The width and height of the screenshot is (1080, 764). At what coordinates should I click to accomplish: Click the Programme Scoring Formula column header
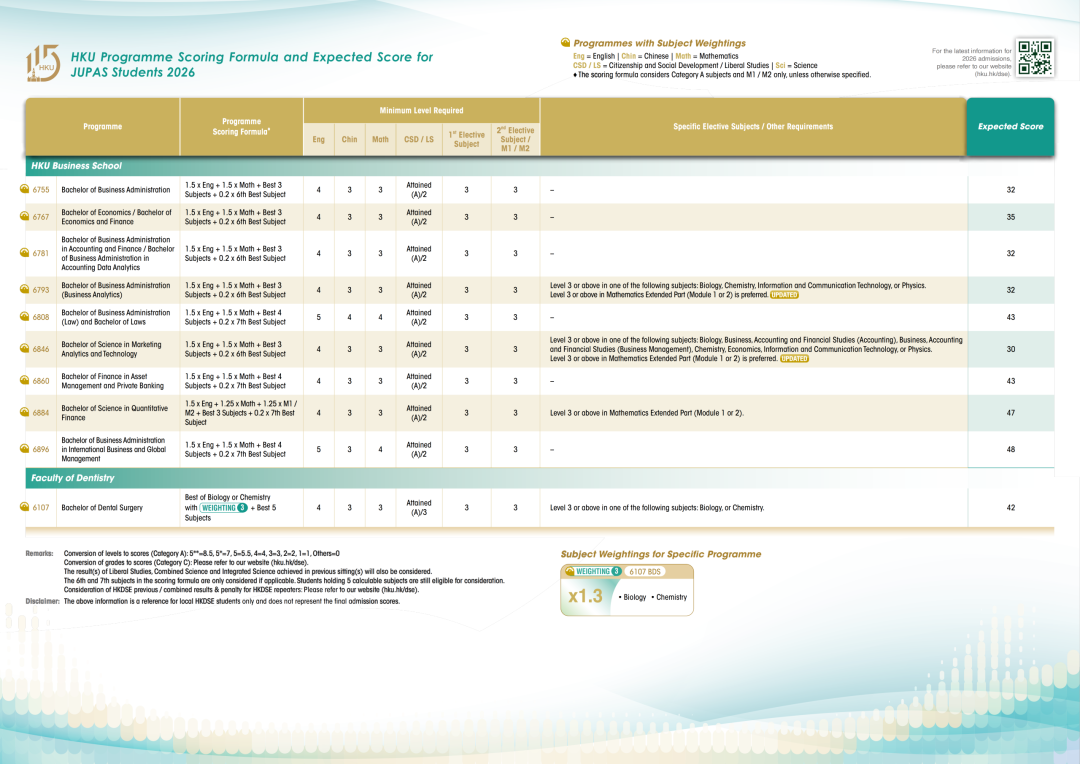pos(242,127)
